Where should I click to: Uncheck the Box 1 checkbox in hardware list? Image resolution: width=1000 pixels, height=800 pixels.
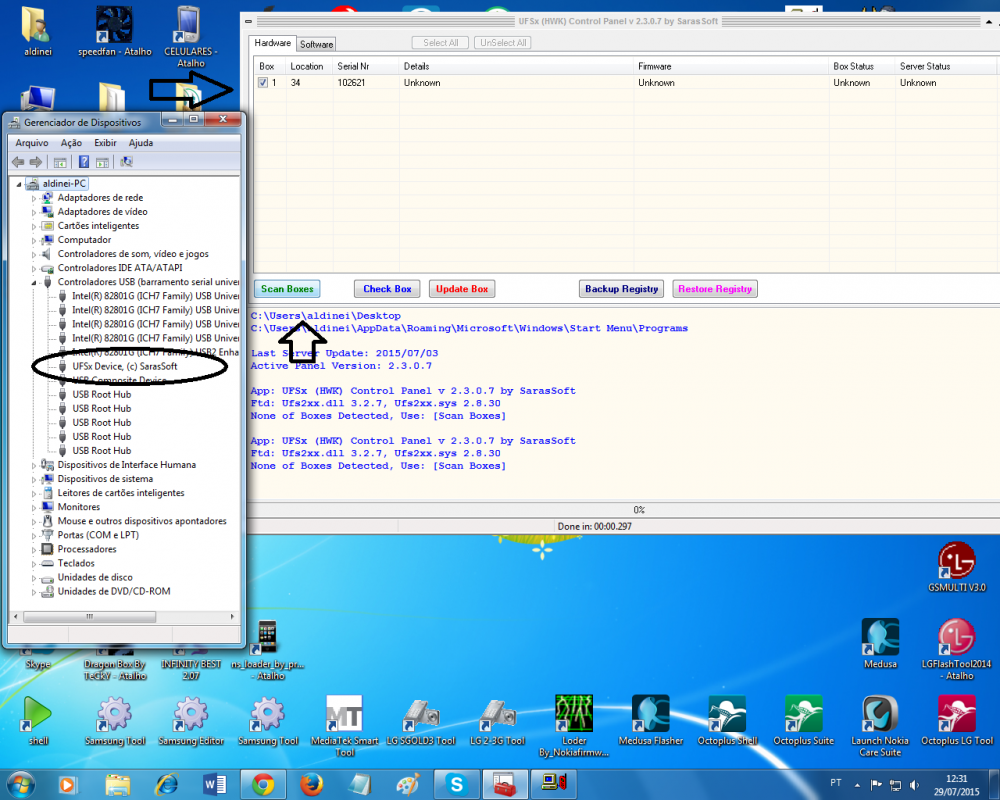(263, 82)
